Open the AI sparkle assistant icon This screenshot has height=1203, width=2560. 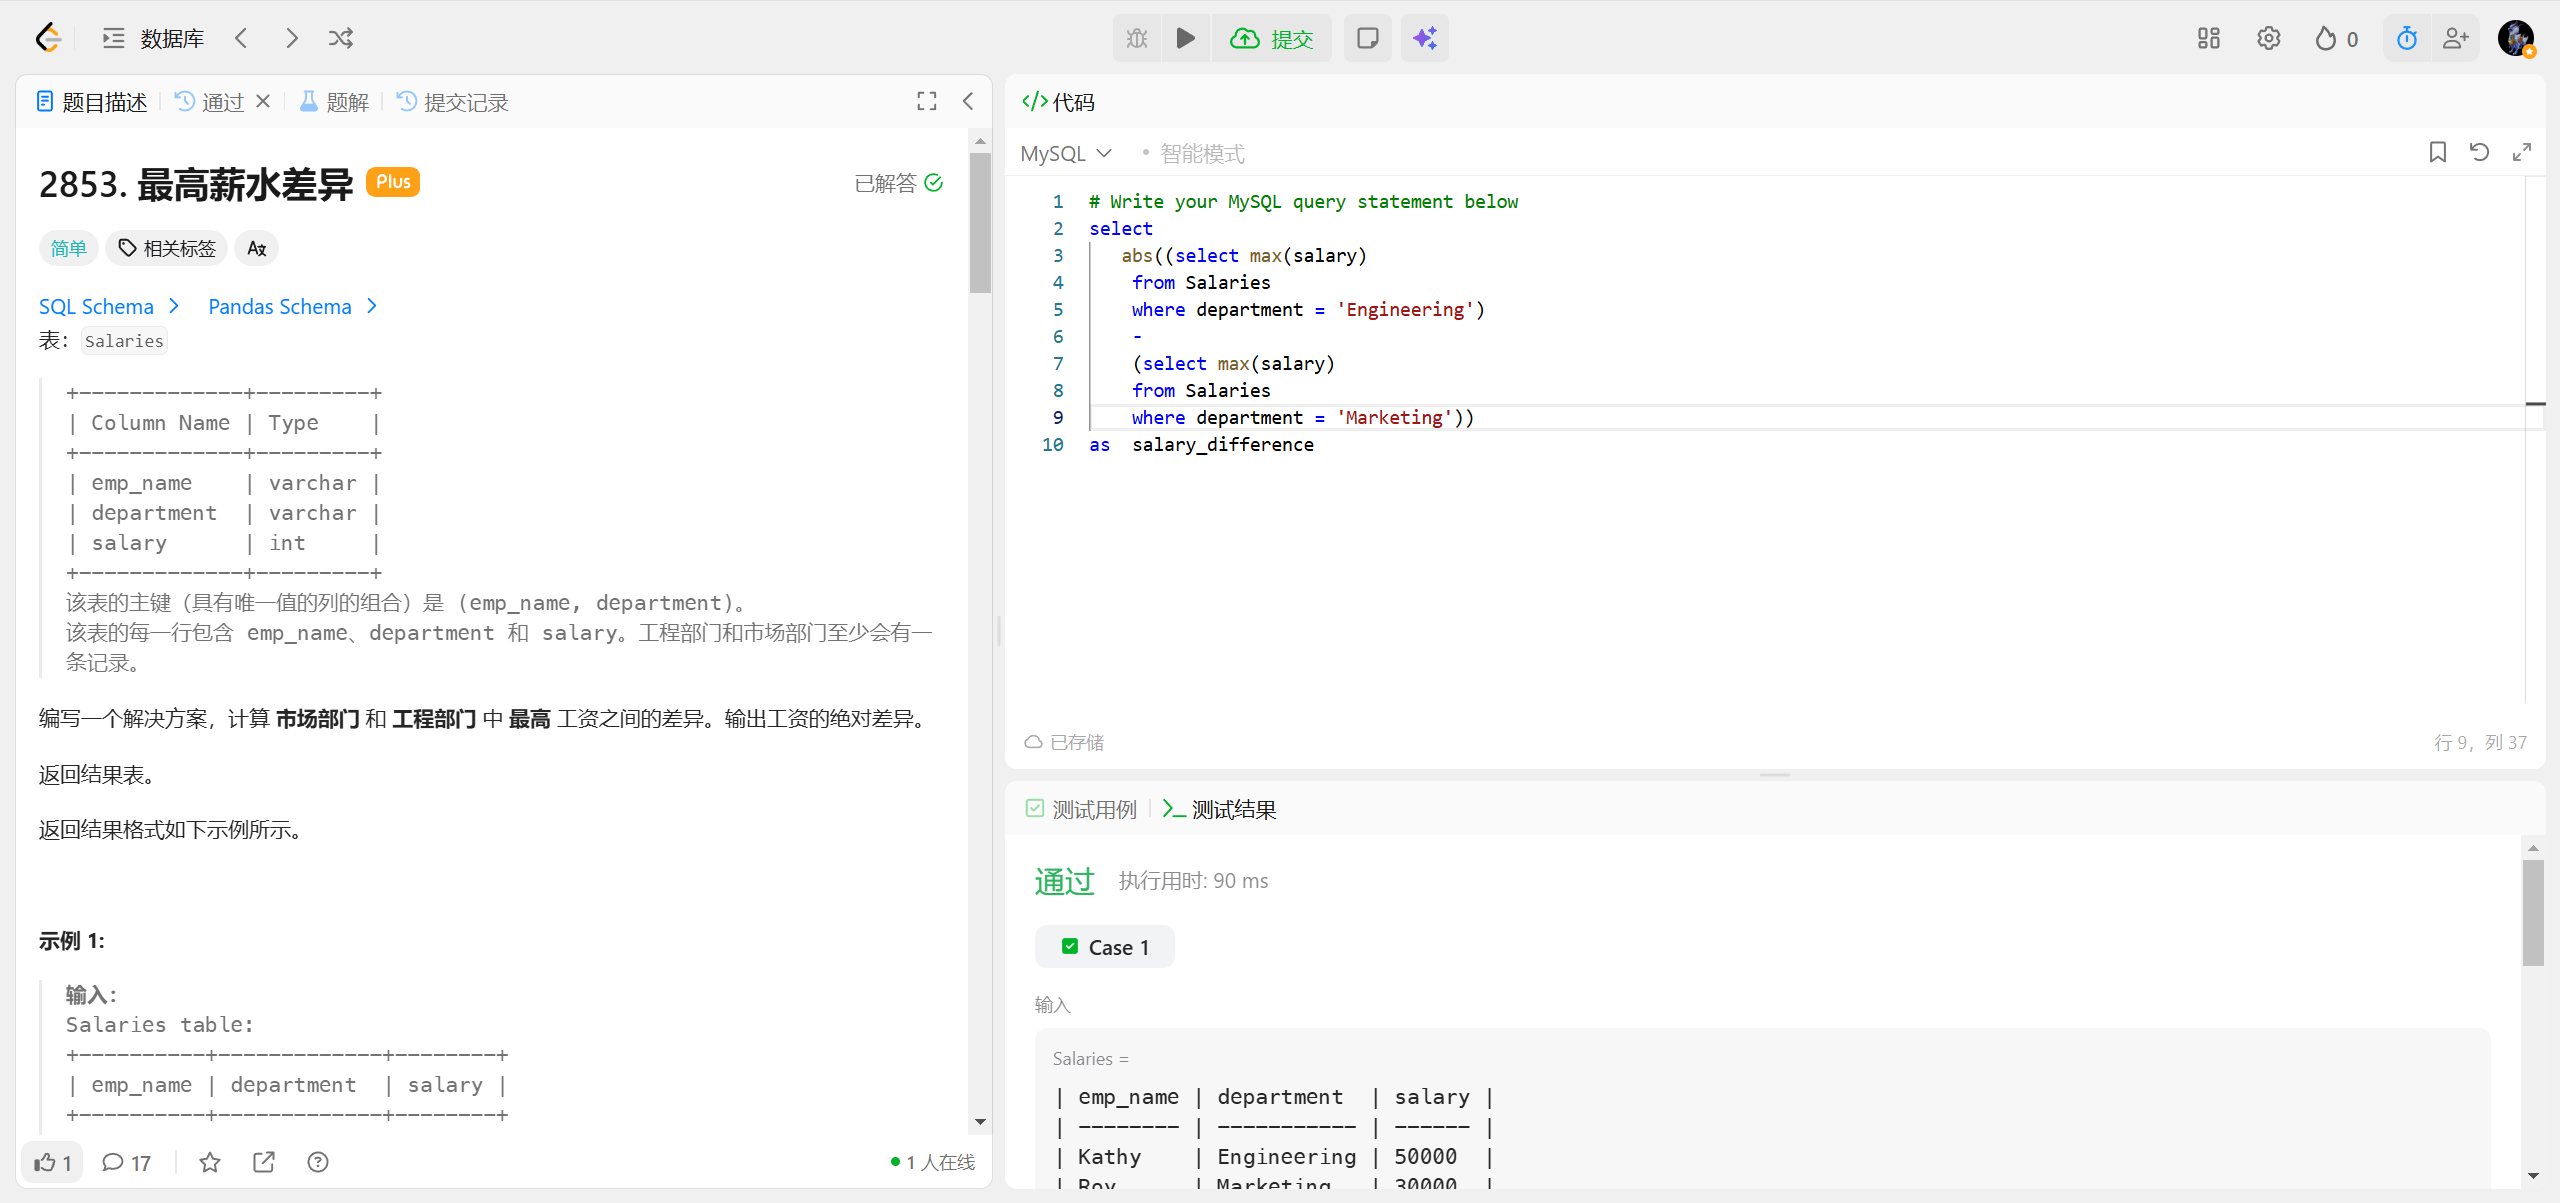pos(1424,38)
